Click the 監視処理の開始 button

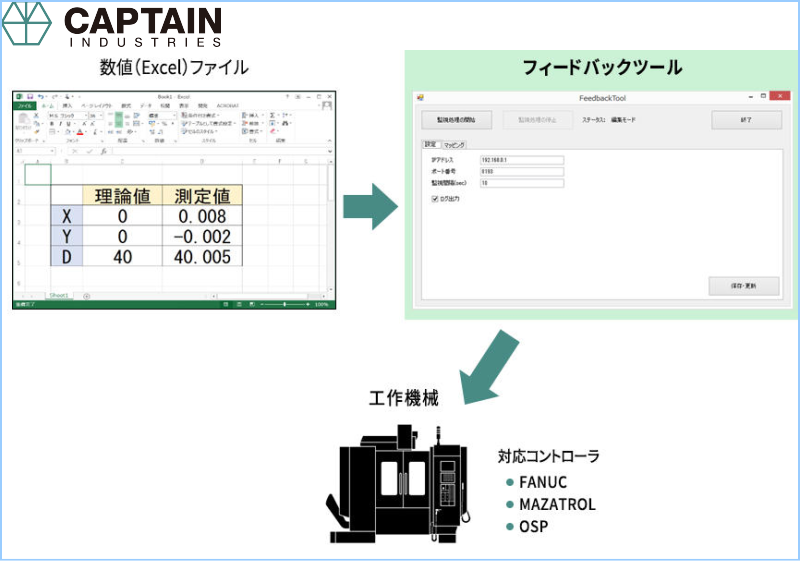(456, 120)
